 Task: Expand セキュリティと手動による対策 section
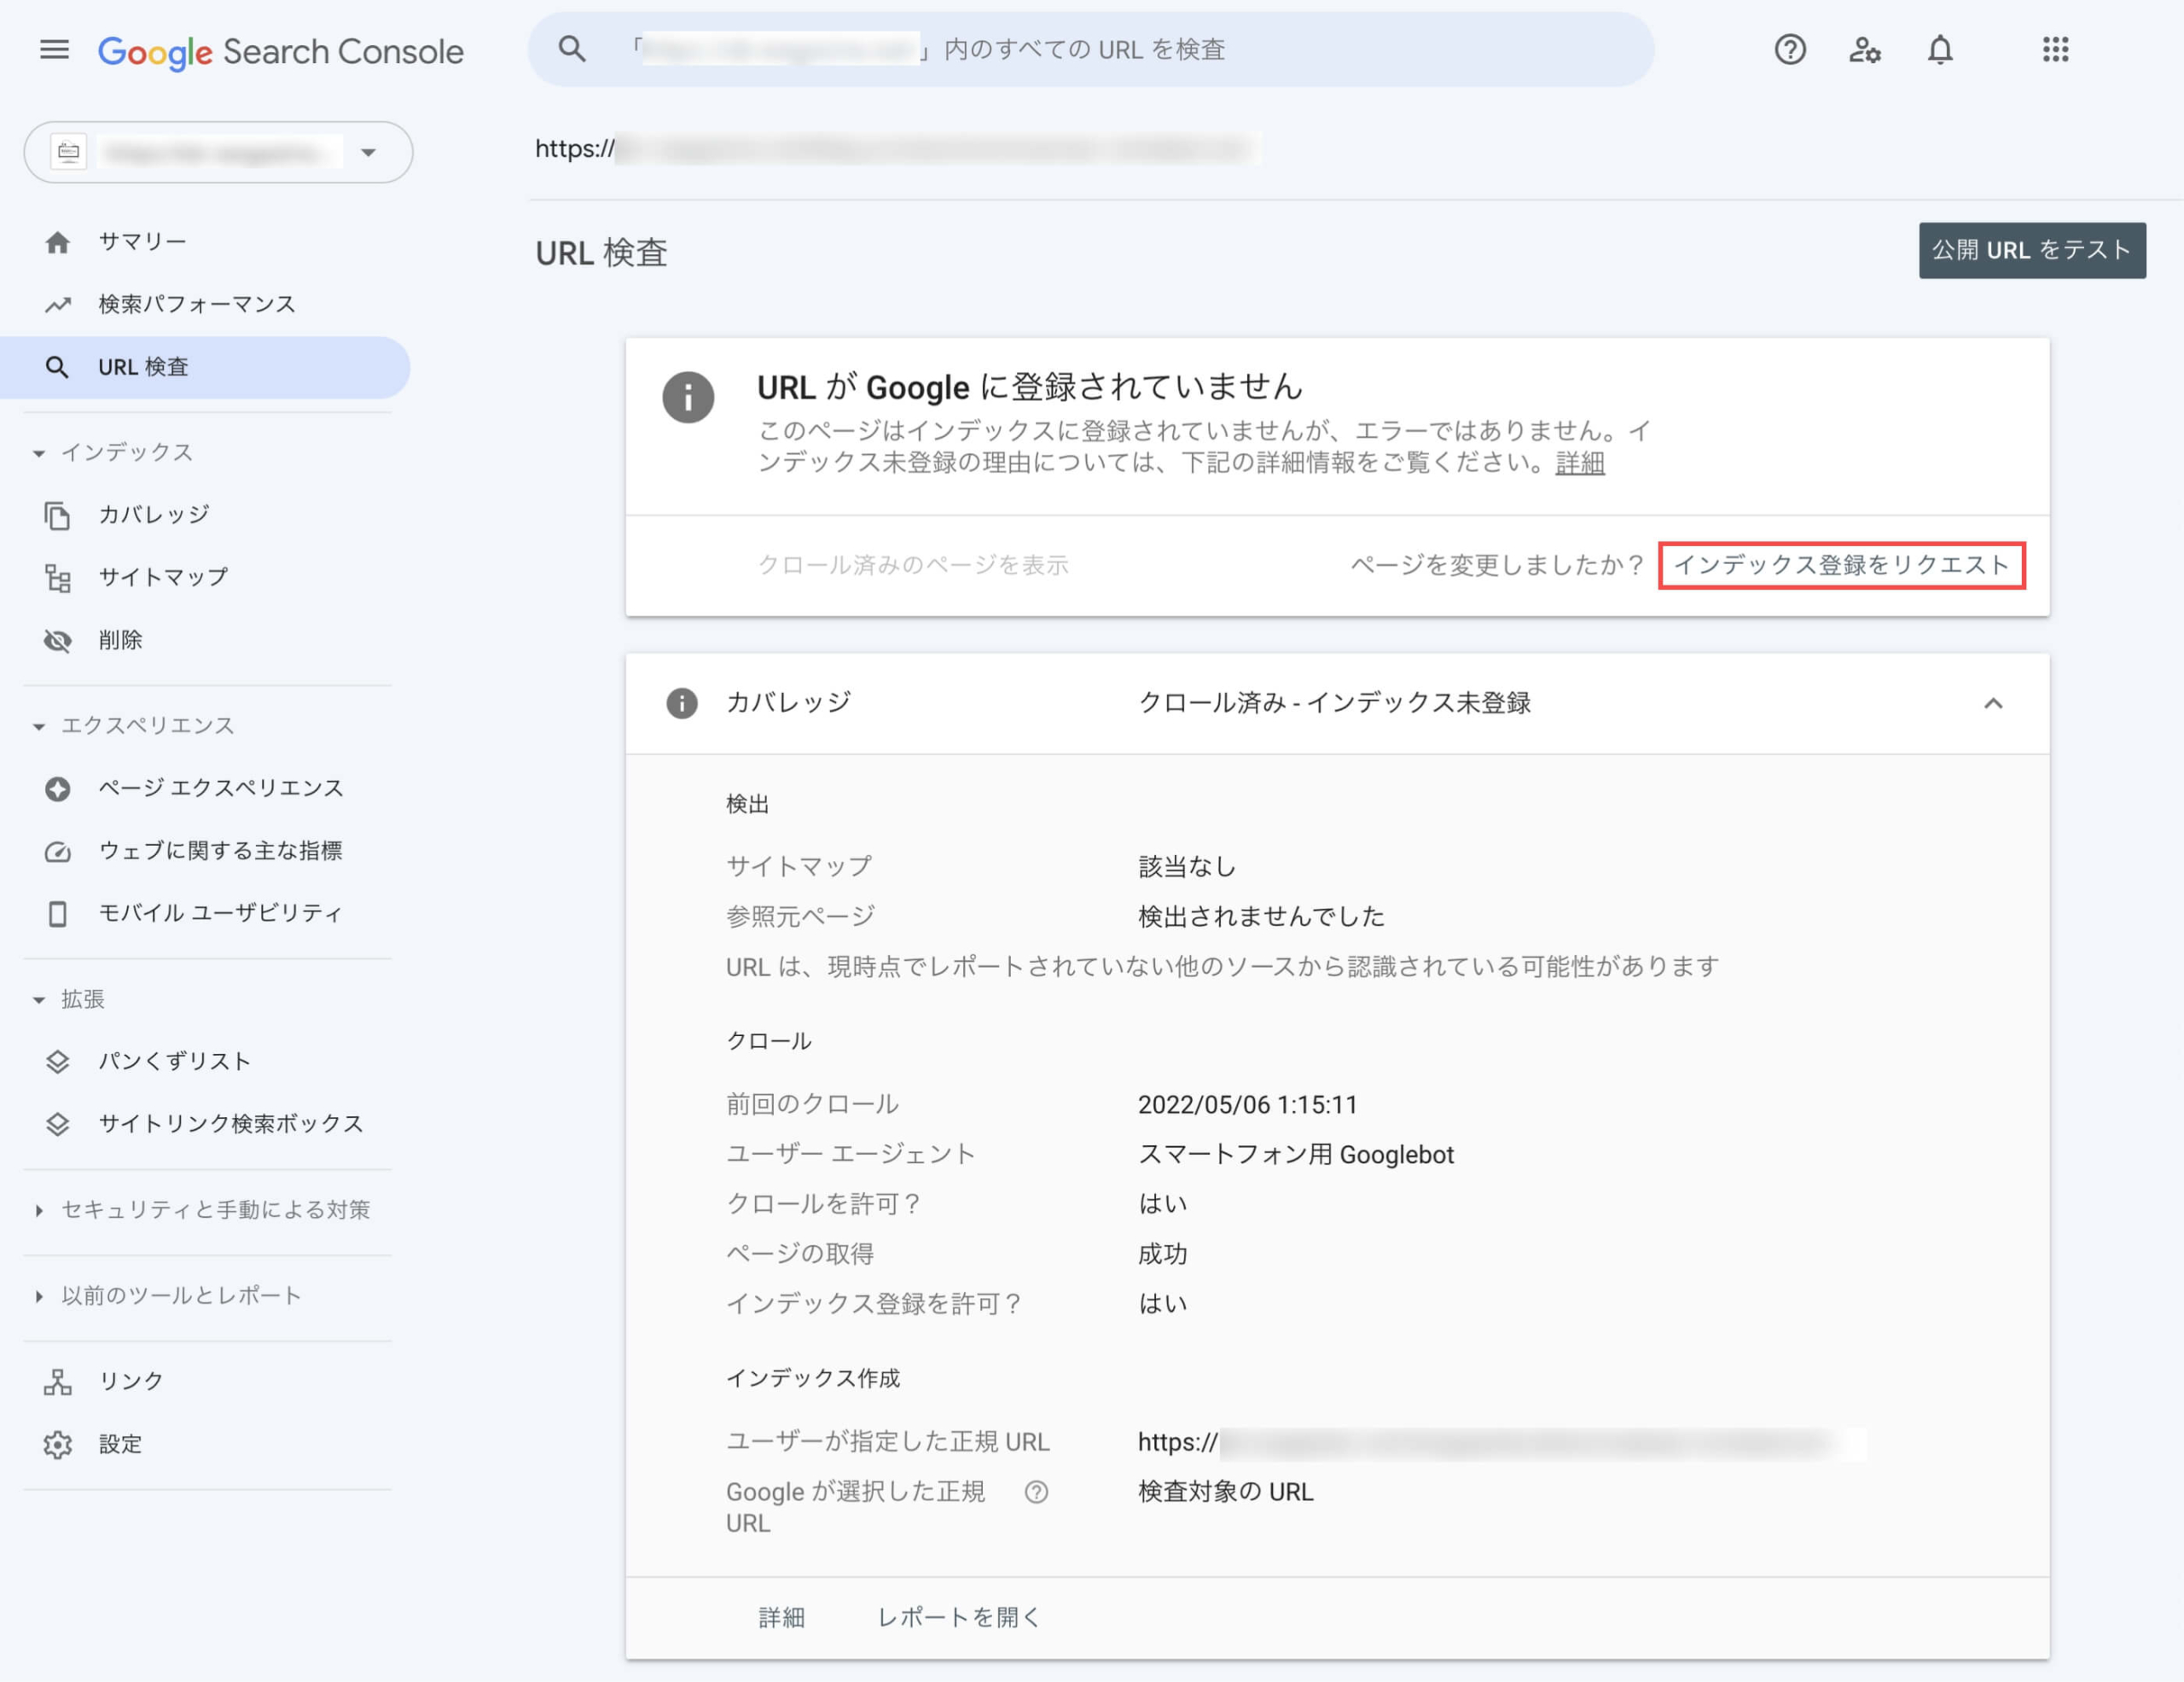[38, 1211]
